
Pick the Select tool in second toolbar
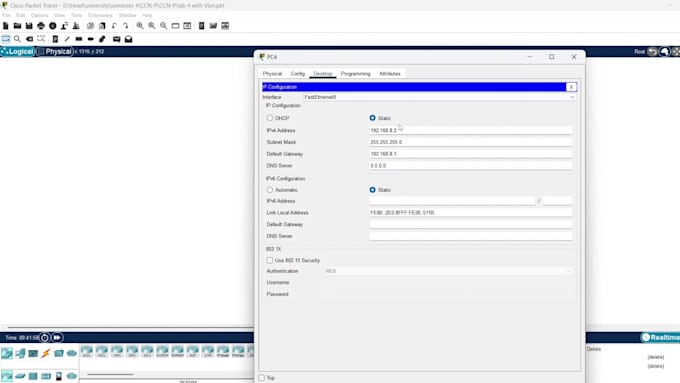tap(6, 39)
